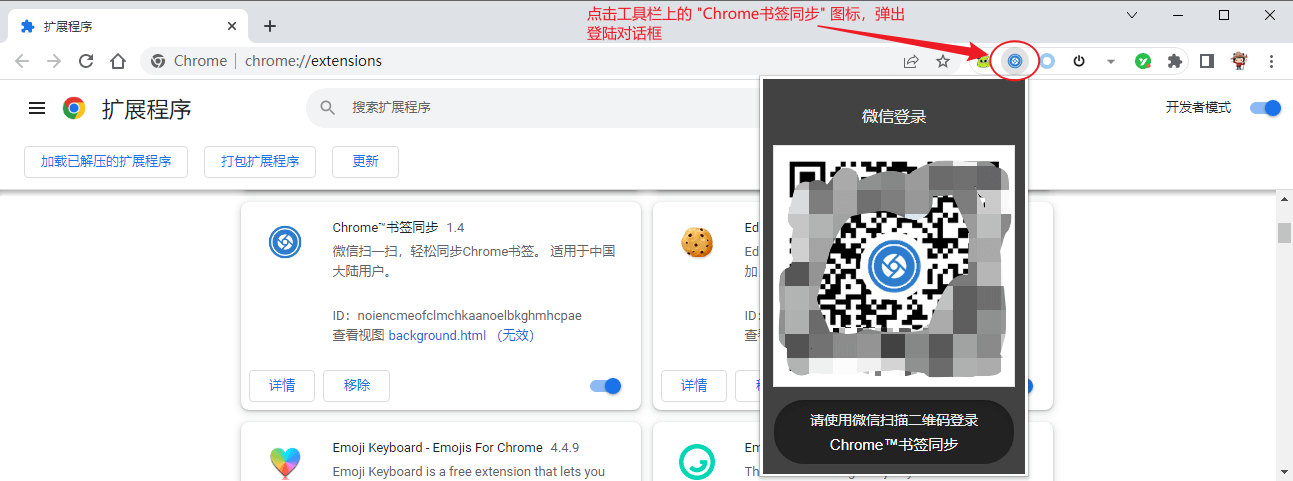Open the tab search chevron
The height and width of the screenshot is (481, 1293).
pos(1133,15)
